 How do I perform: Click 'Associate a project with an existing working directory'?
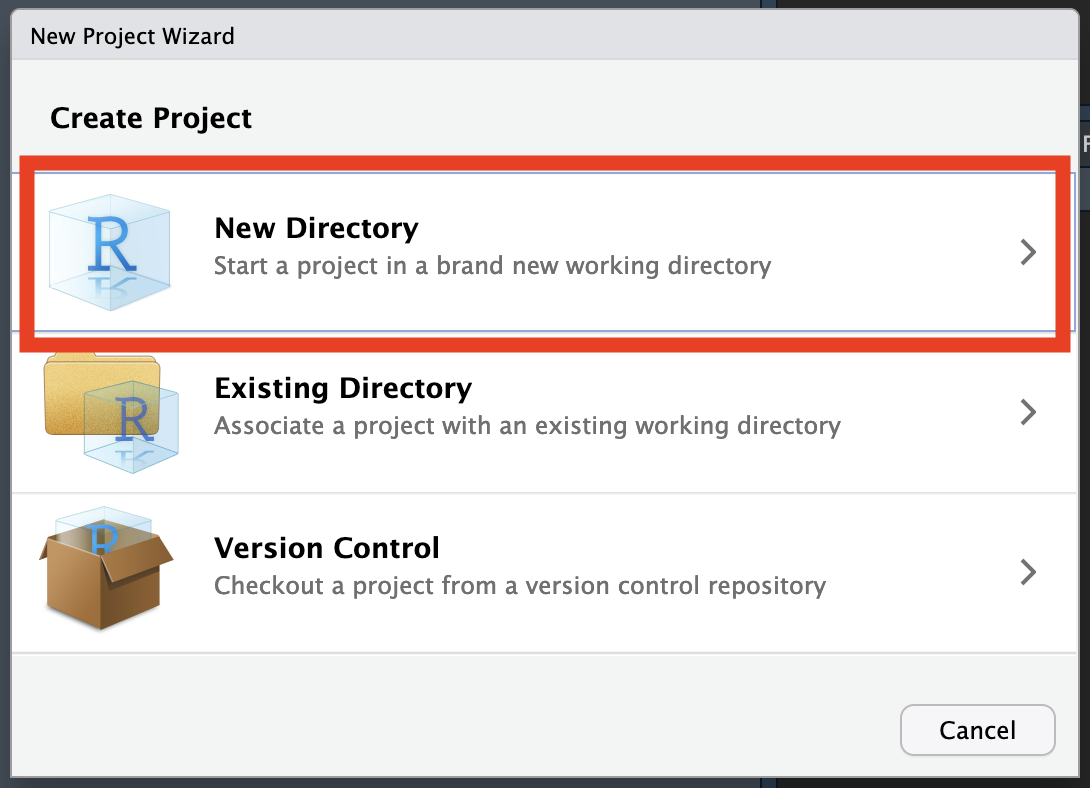point(527,426)
